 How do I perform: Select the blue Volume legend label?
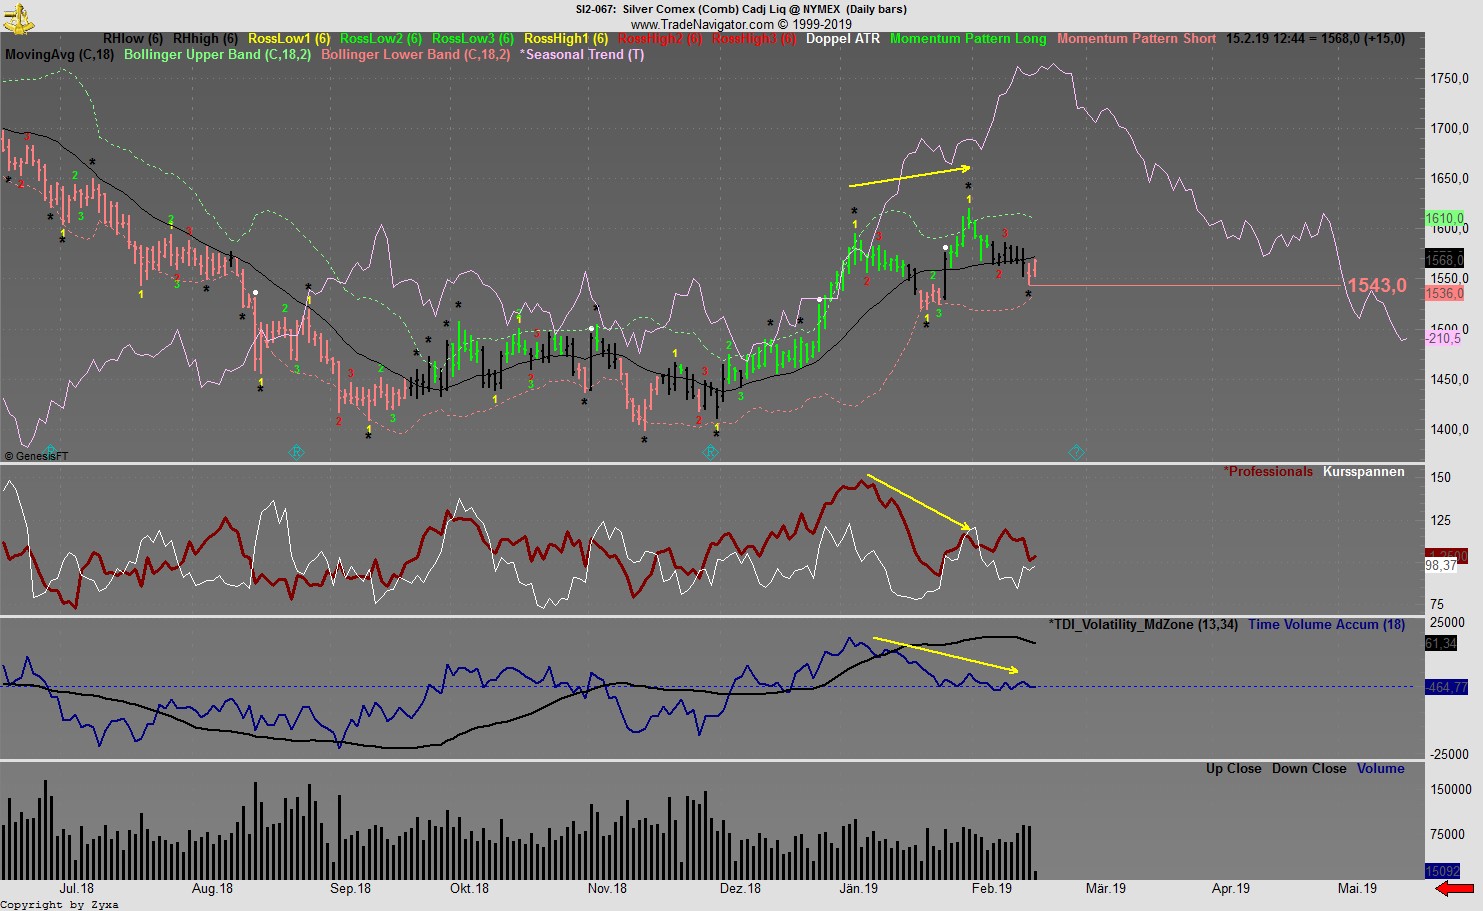click(x=1381, y=769)
